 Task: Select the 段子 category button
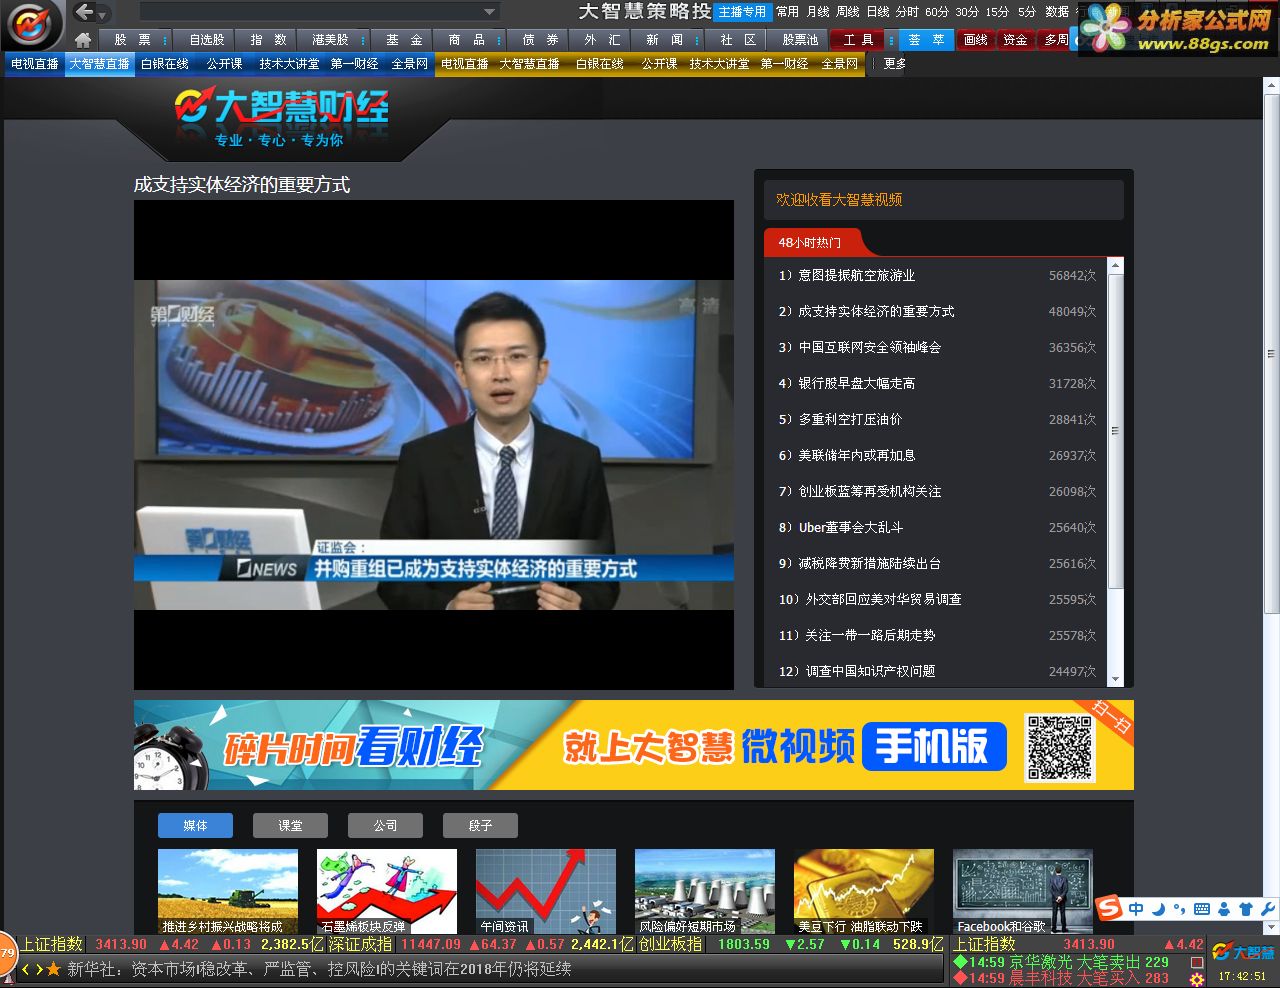[480, 825]
